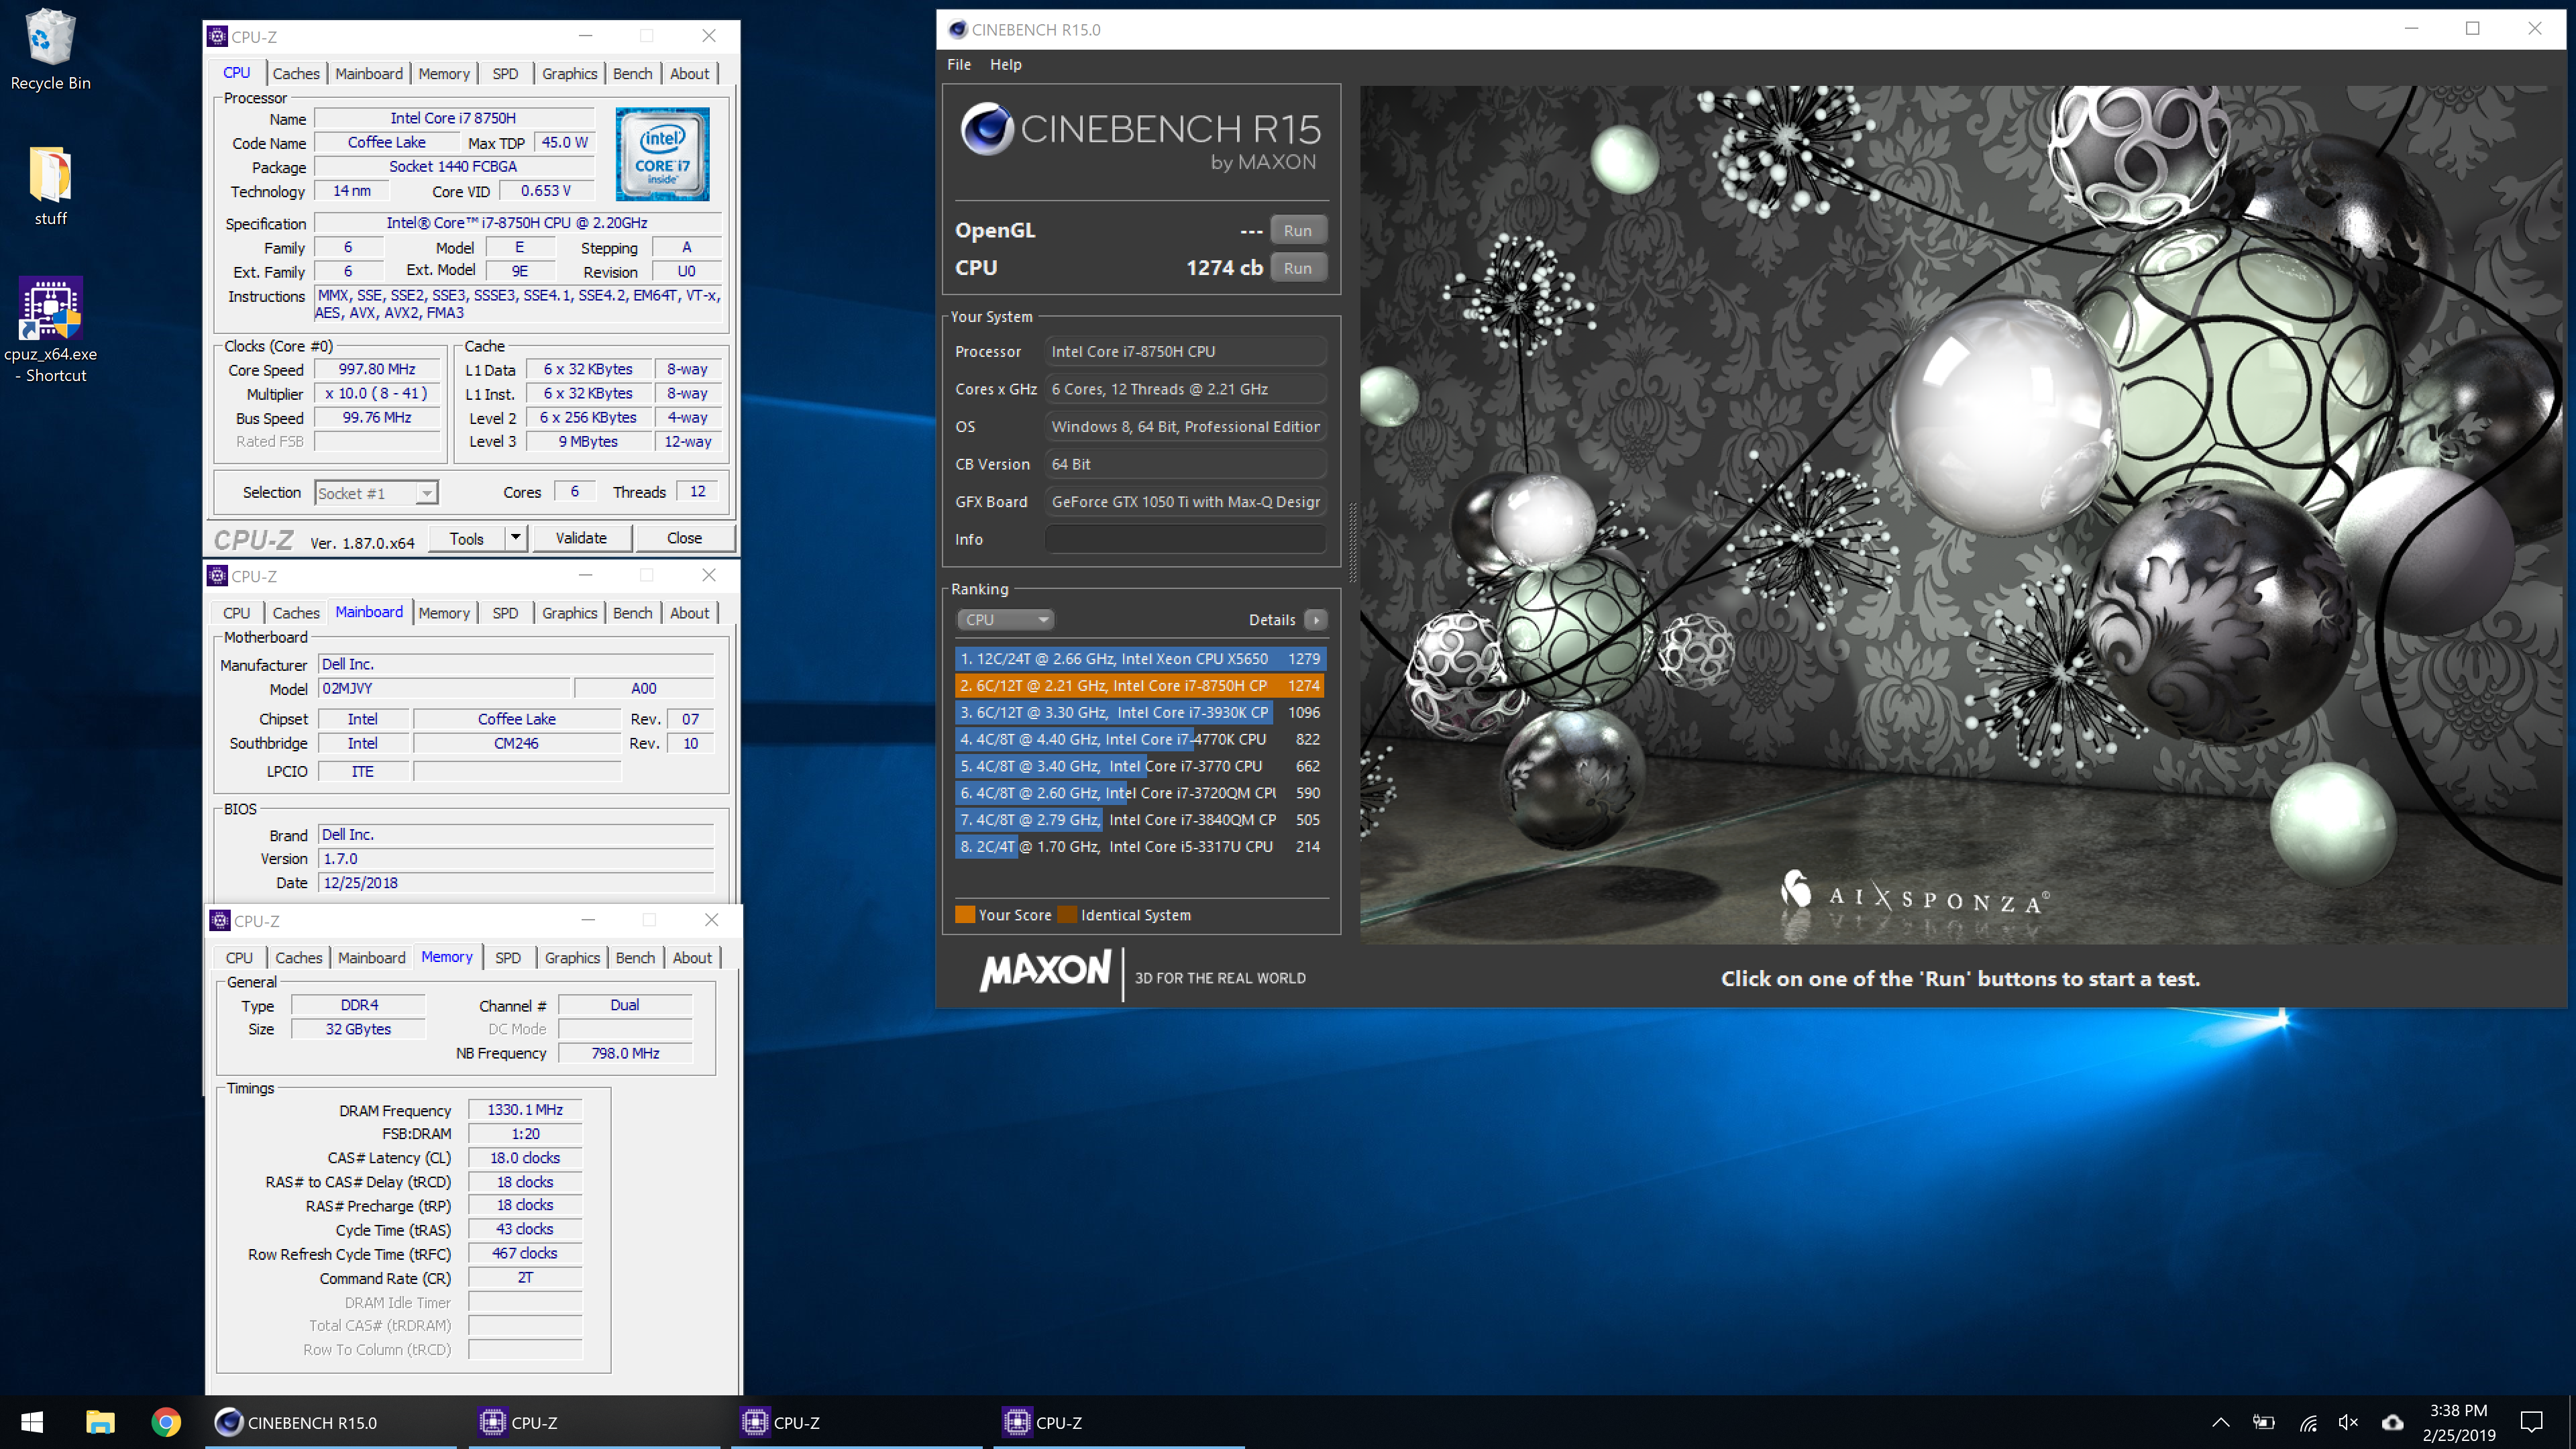Click the Your Score orange legend swatch
The height and width of the screenshot is (1449, 2576).
click(965, 914)
